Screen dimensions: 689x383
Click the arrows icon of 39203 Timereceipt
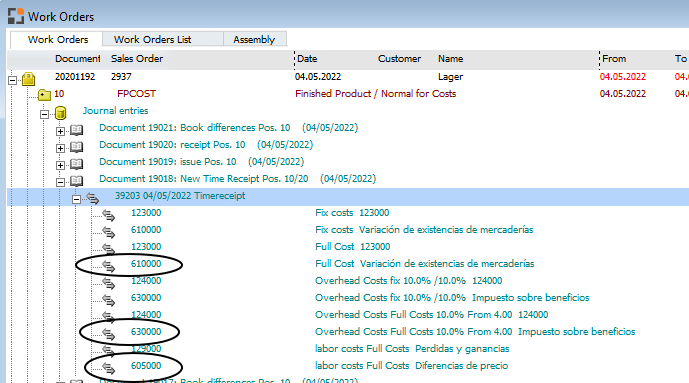pyautogui.click(x=93, y=198)
